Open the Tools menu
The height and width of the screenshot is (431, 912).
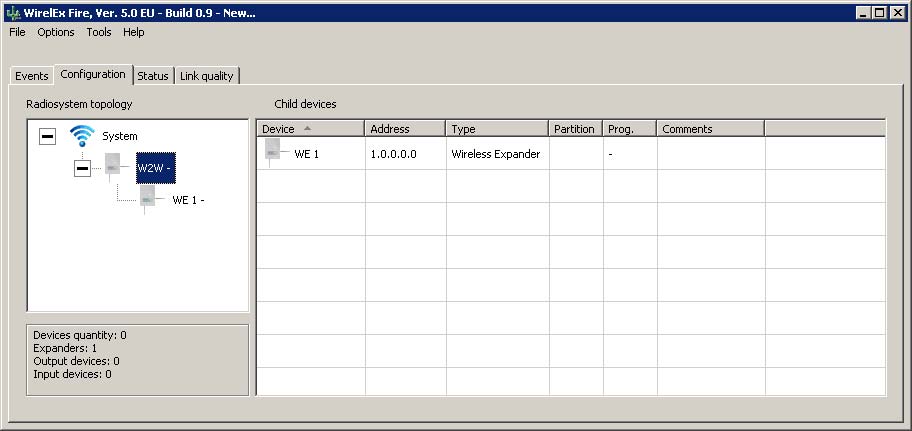tap(99, 32)
